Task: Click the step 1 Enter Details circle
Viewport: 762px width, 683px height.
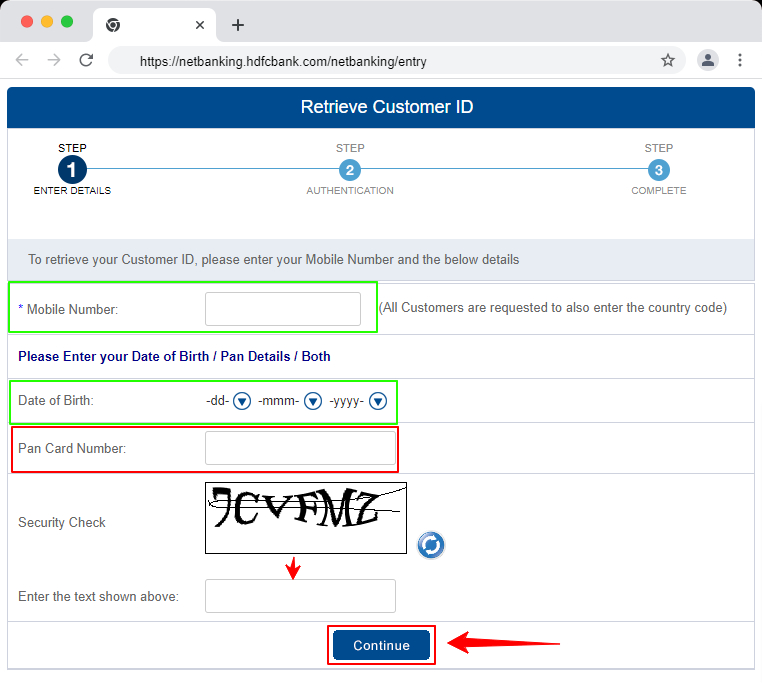Action: [72, 170]
